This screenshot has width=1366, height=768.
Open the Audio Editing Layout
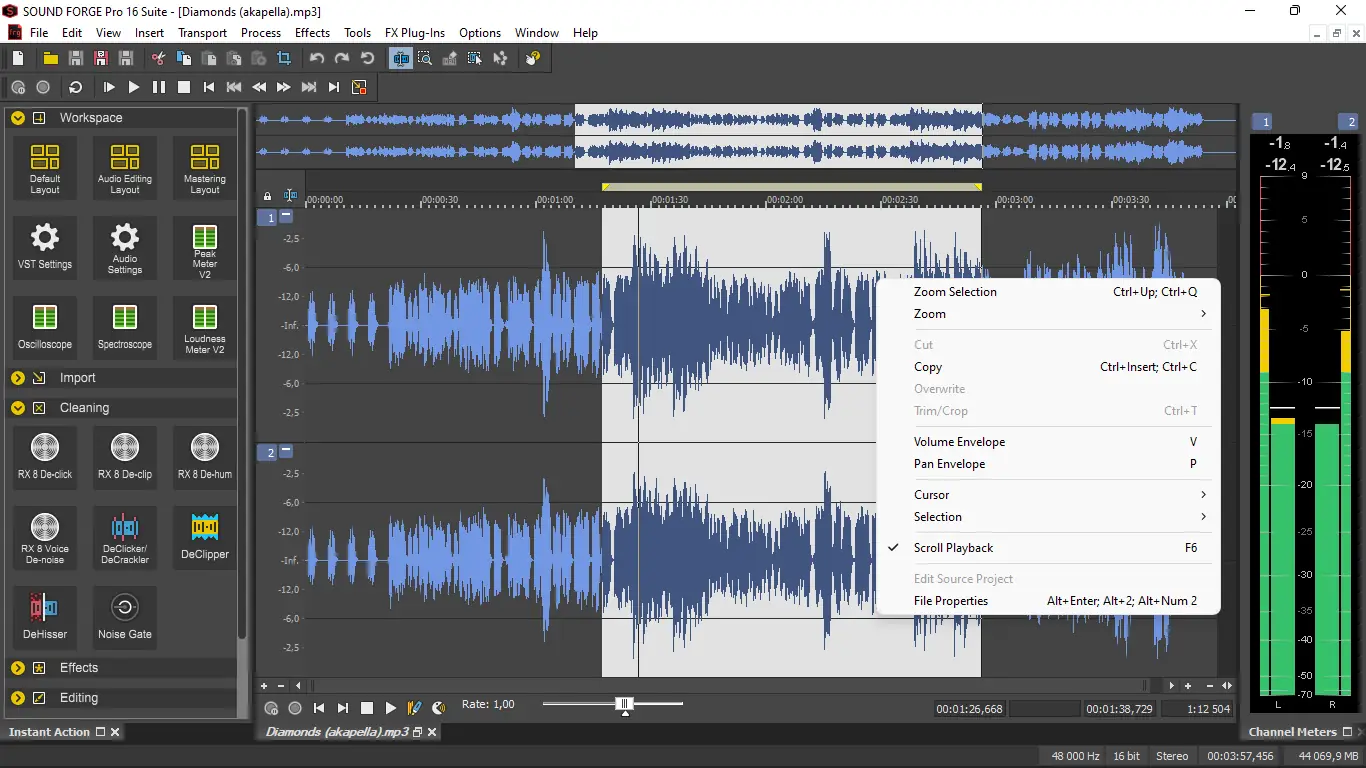[x=124, y=167]
